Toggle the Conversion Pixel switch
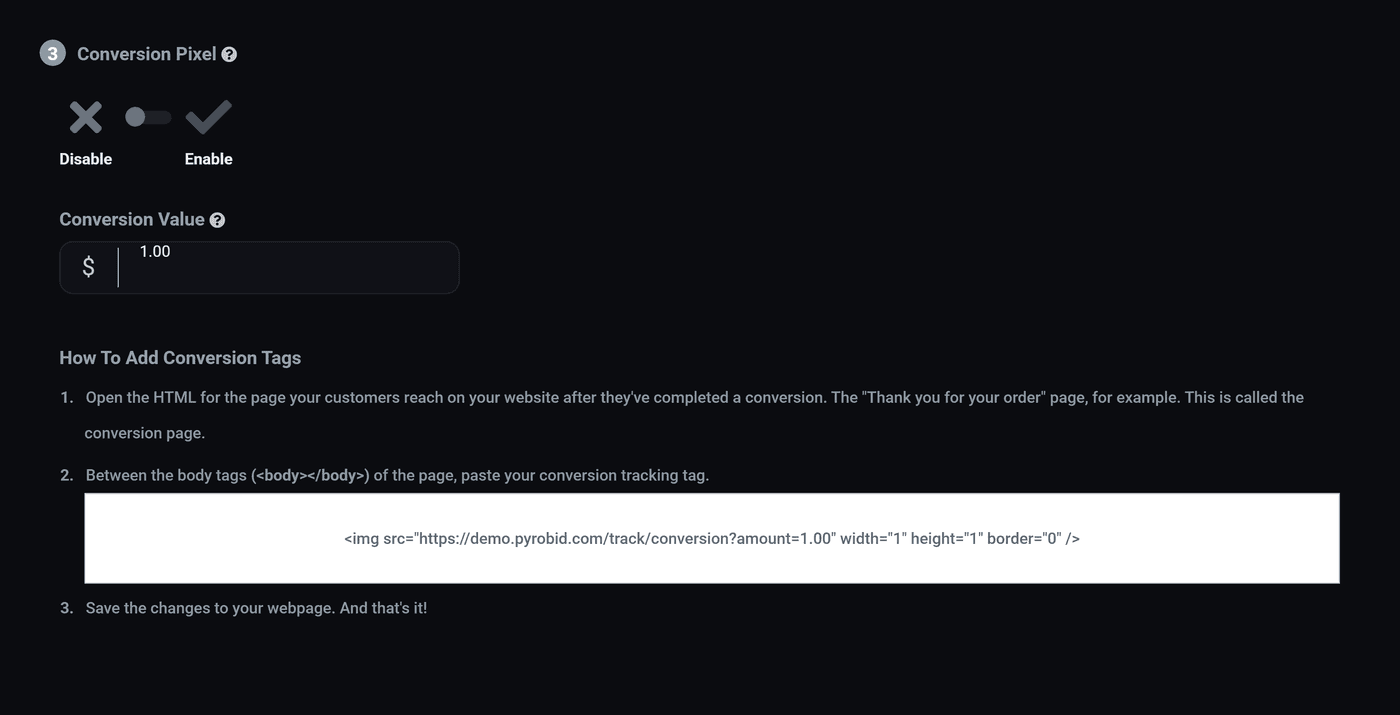 [x=148, y=118]
